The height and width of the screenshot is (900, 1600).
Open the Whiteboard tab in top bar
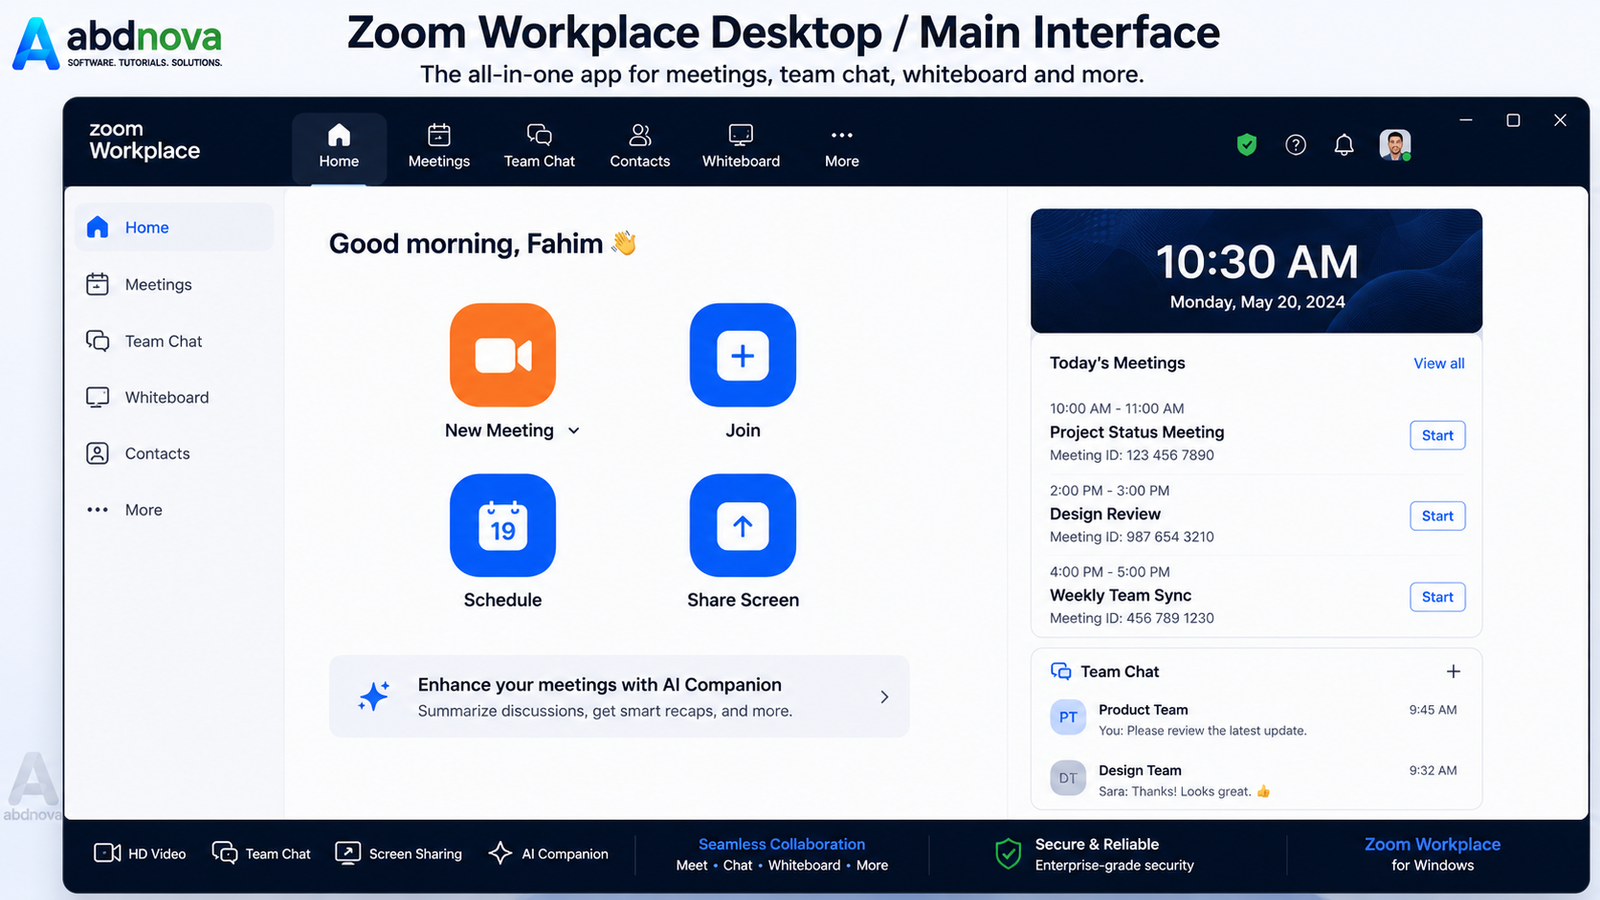tap(741, 147)
